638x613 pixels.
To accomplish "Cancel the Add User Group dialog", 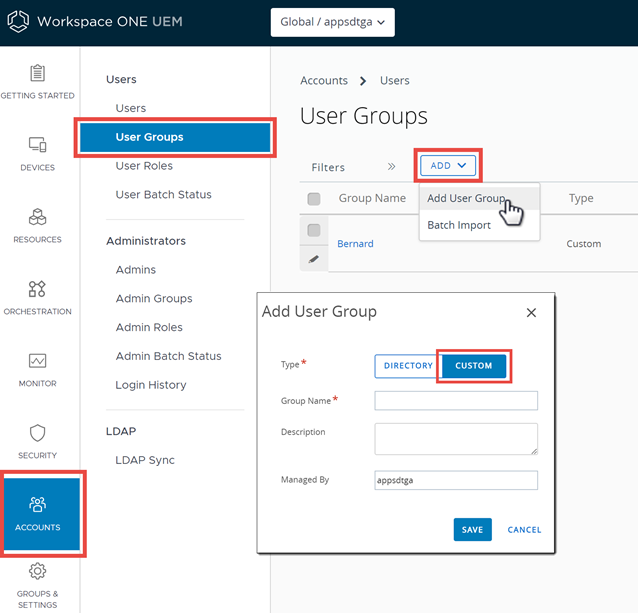I will [x=524, y=530].
